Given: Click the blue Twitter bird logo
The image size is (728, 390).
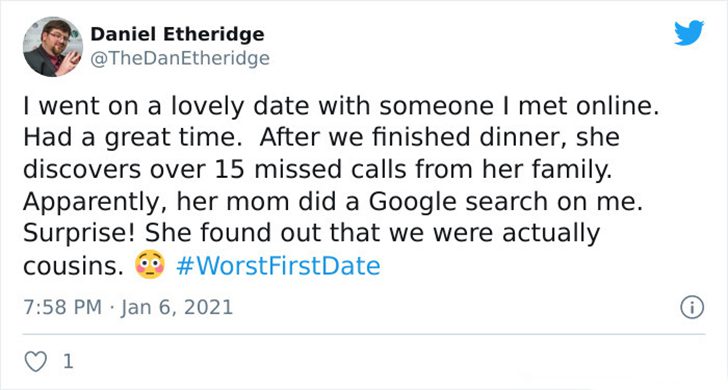Looking at the screenshot, I should 689,33.
